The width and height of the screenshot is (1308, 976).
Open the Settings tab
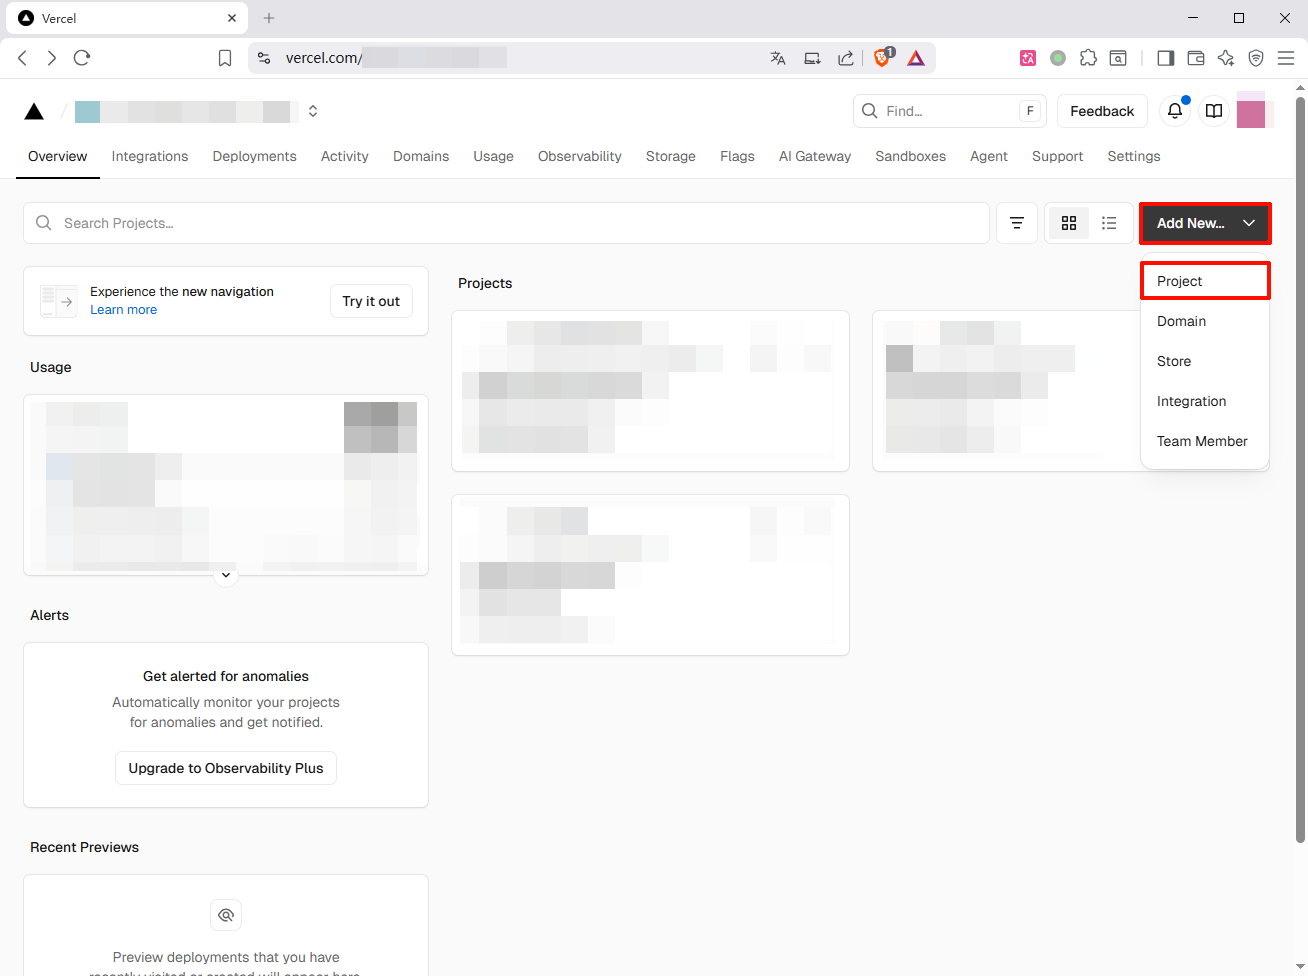(x=1134, y=156)
